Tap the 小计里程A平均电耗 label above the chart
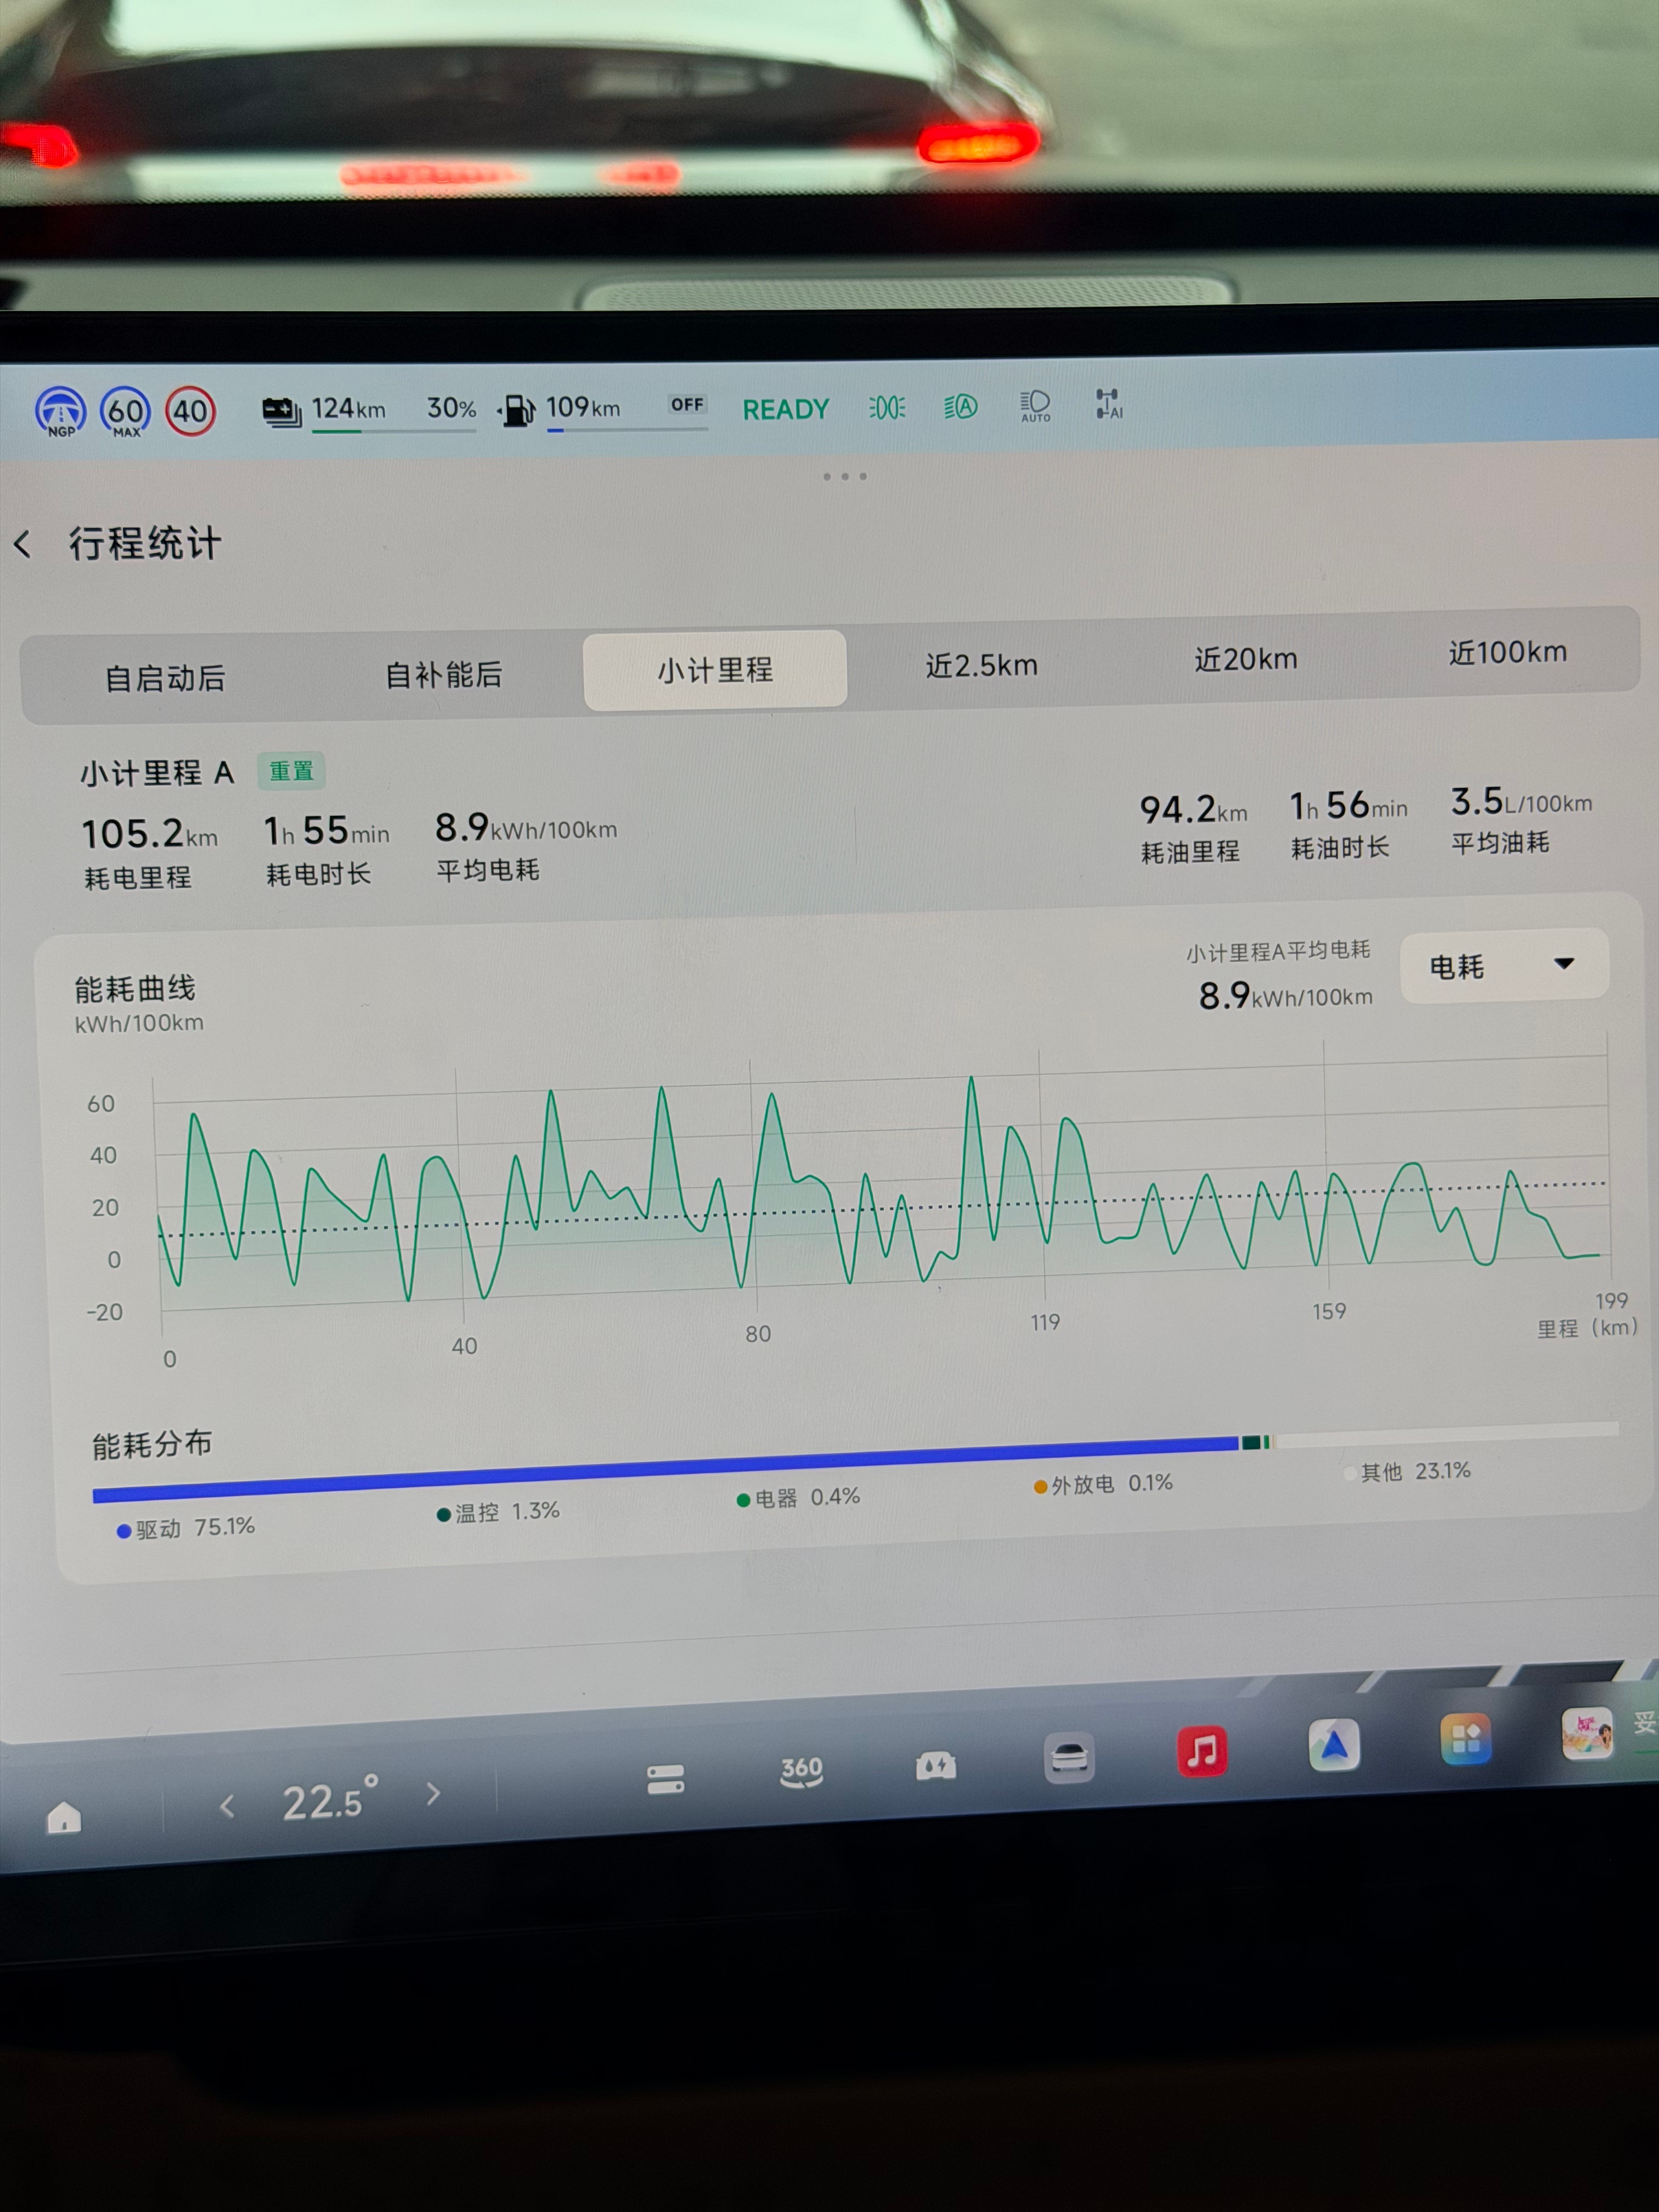Screen dimensions: 1659x2212 click(x=1278, y=952)
